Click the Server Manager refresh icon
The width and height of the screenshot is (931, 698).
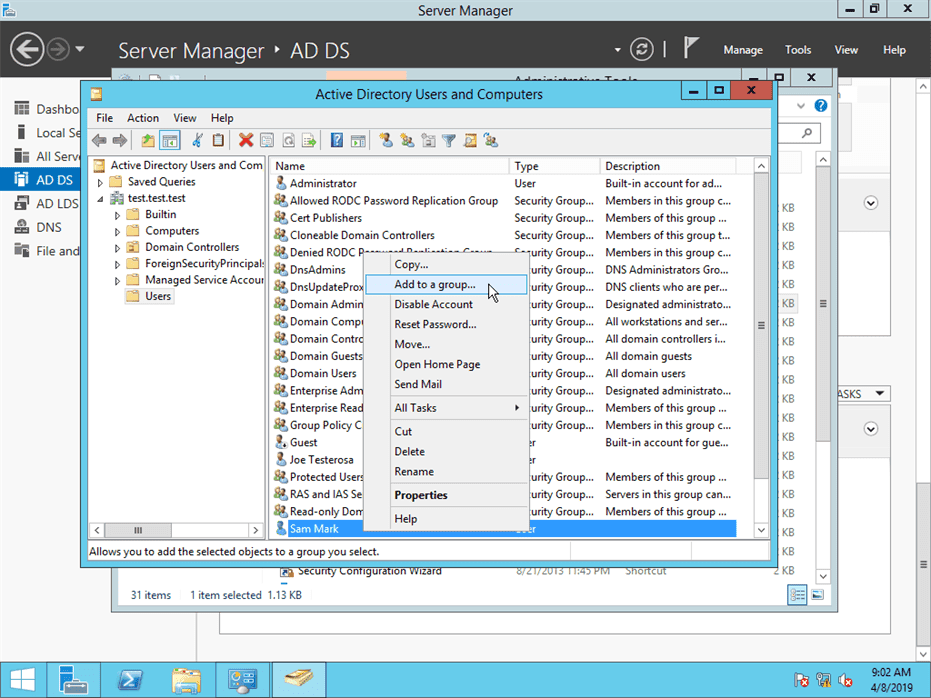click(641, 49)
